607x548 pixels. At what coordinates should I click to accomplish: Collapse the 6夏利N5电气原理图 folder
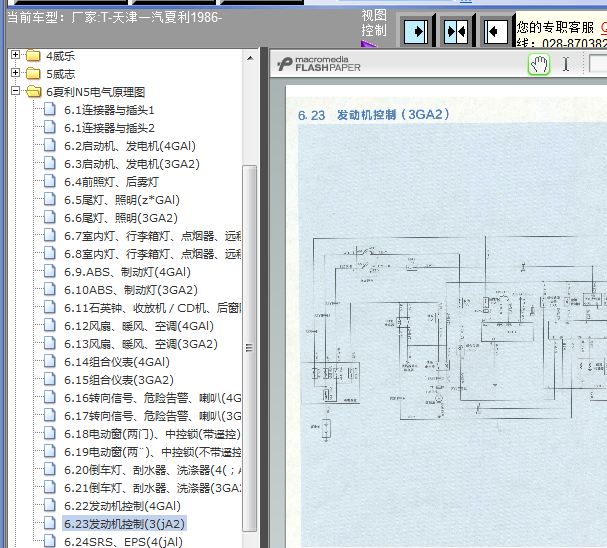click(x=15, y=91)
